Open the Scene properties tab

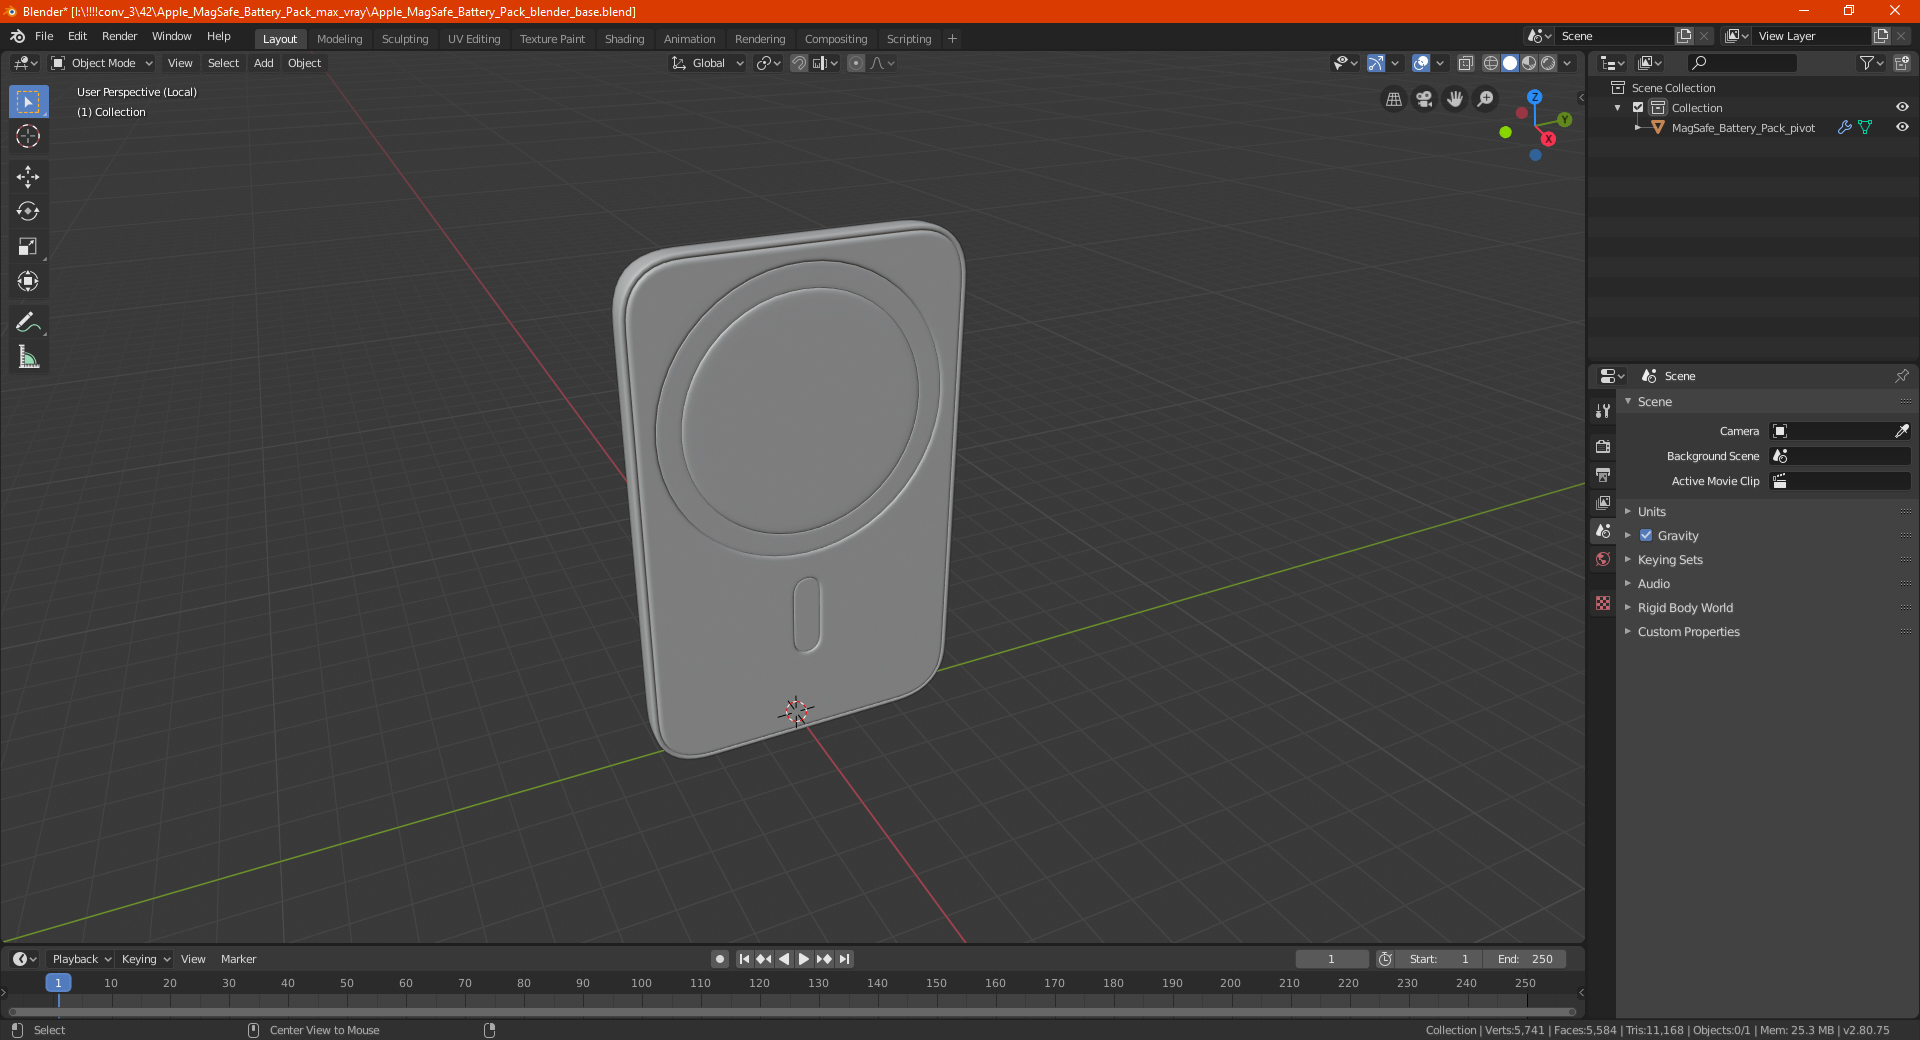(1603, 531)
